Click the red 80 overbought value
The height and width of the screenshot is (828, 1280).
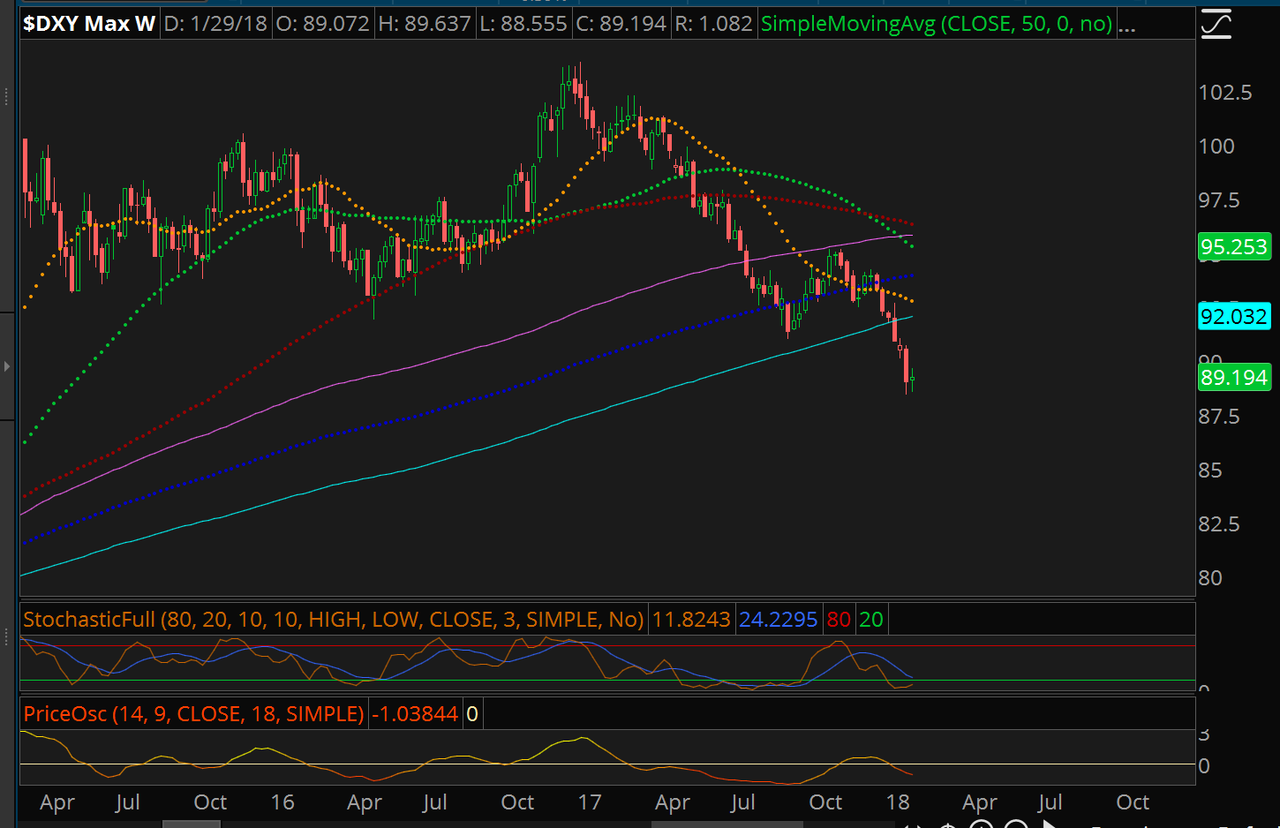pyautogui.click(x=838, y=619)
